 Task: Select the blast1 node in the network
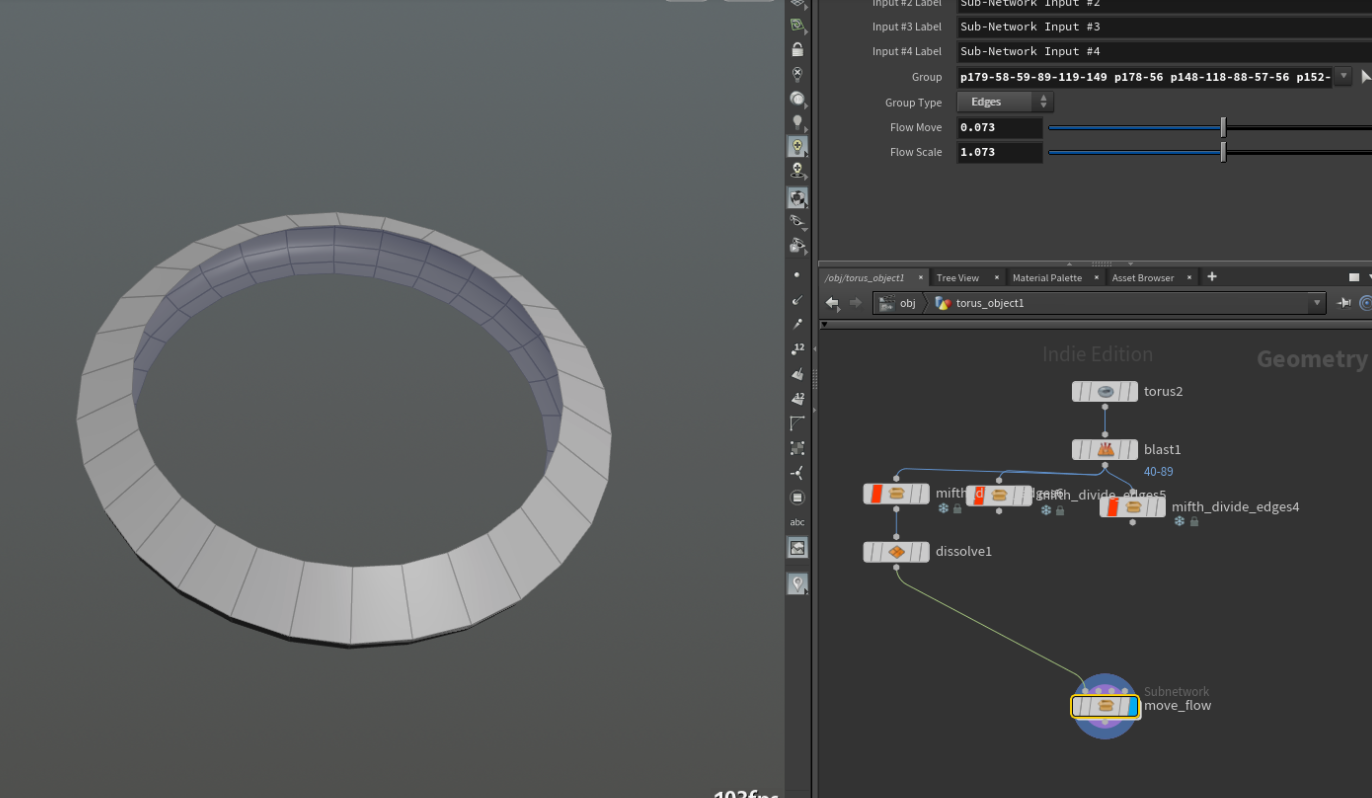point(1104,449)
